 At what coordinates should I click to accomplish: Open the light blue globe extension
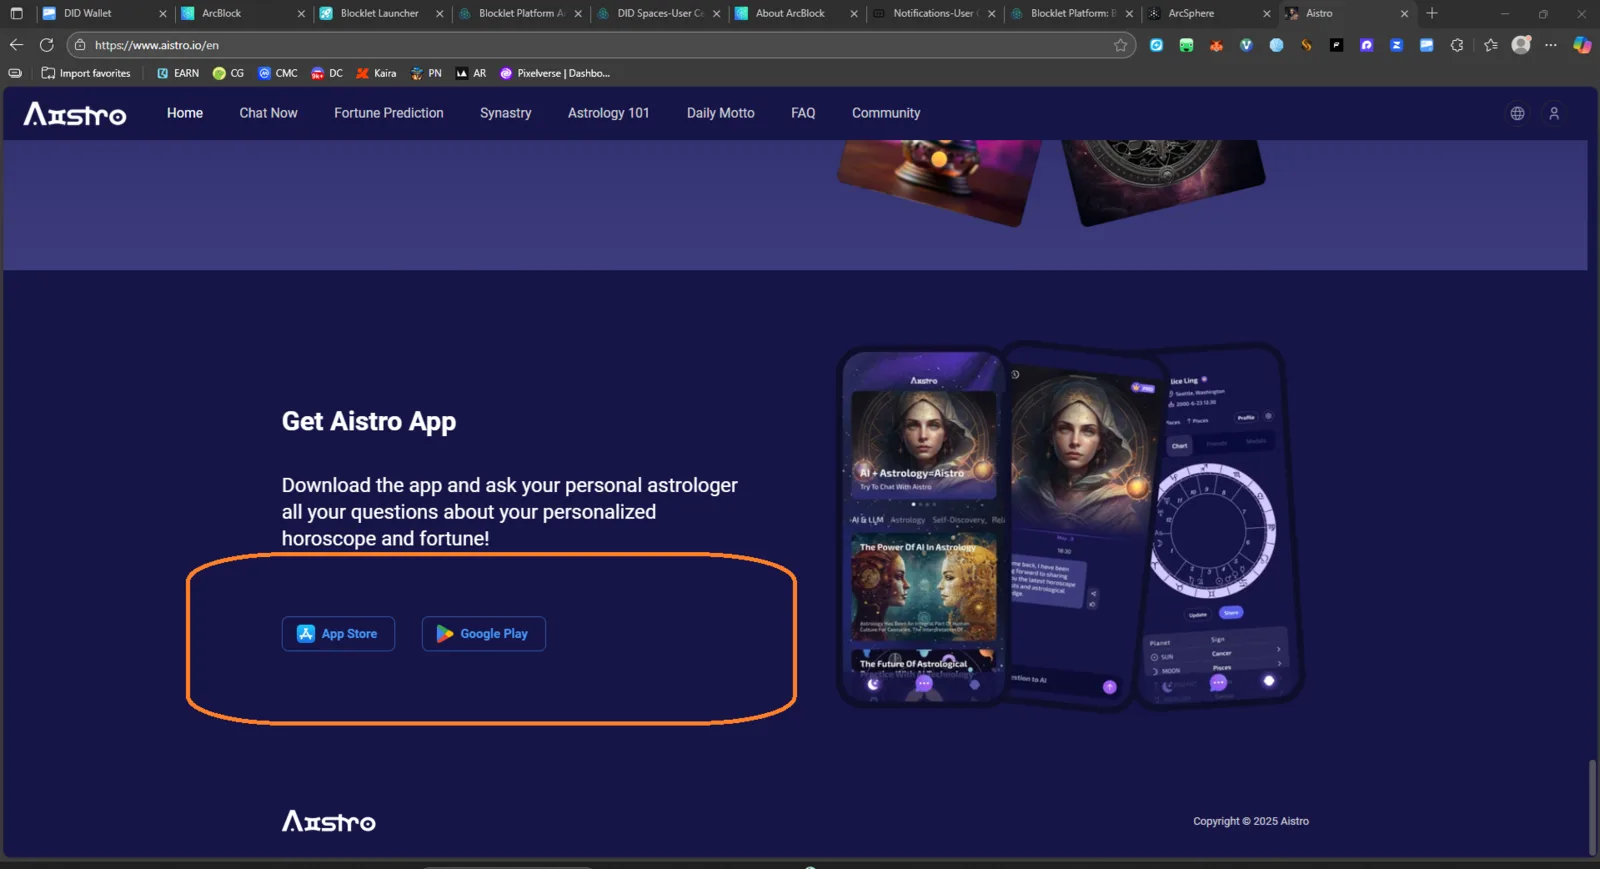point(1276,45)
